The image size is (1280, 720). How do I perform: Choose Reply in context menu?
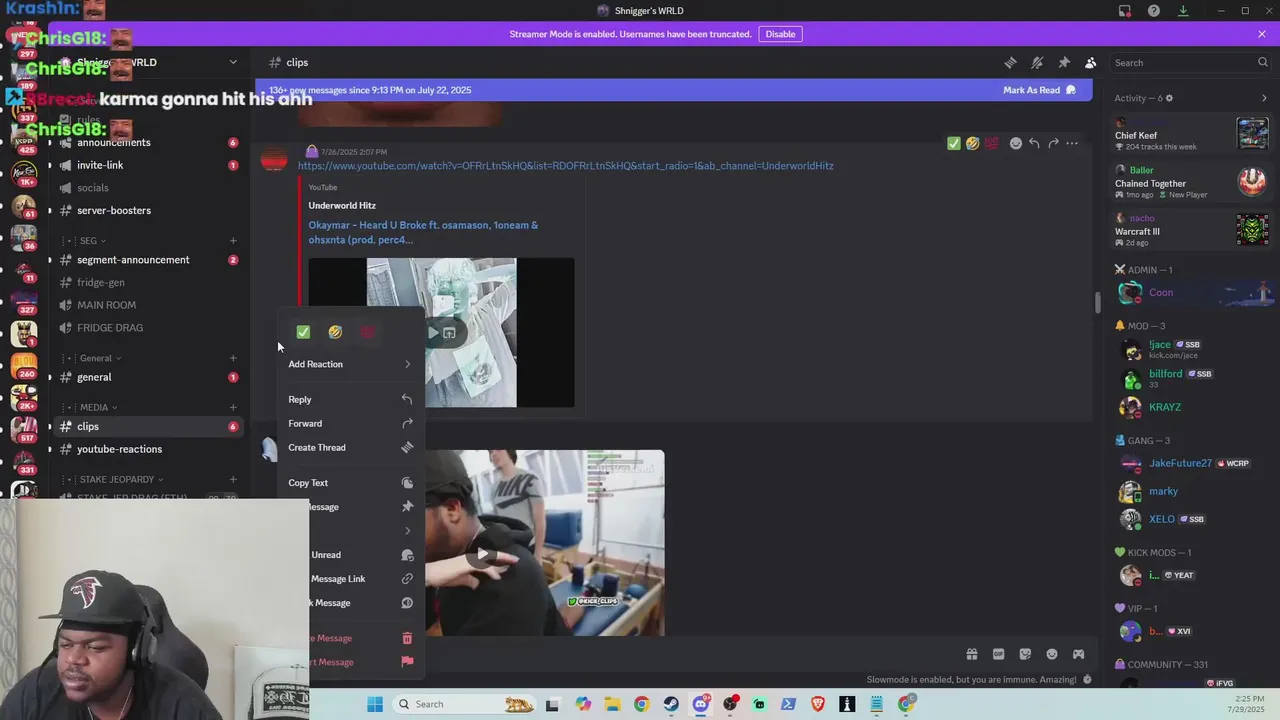pos(350,399)
